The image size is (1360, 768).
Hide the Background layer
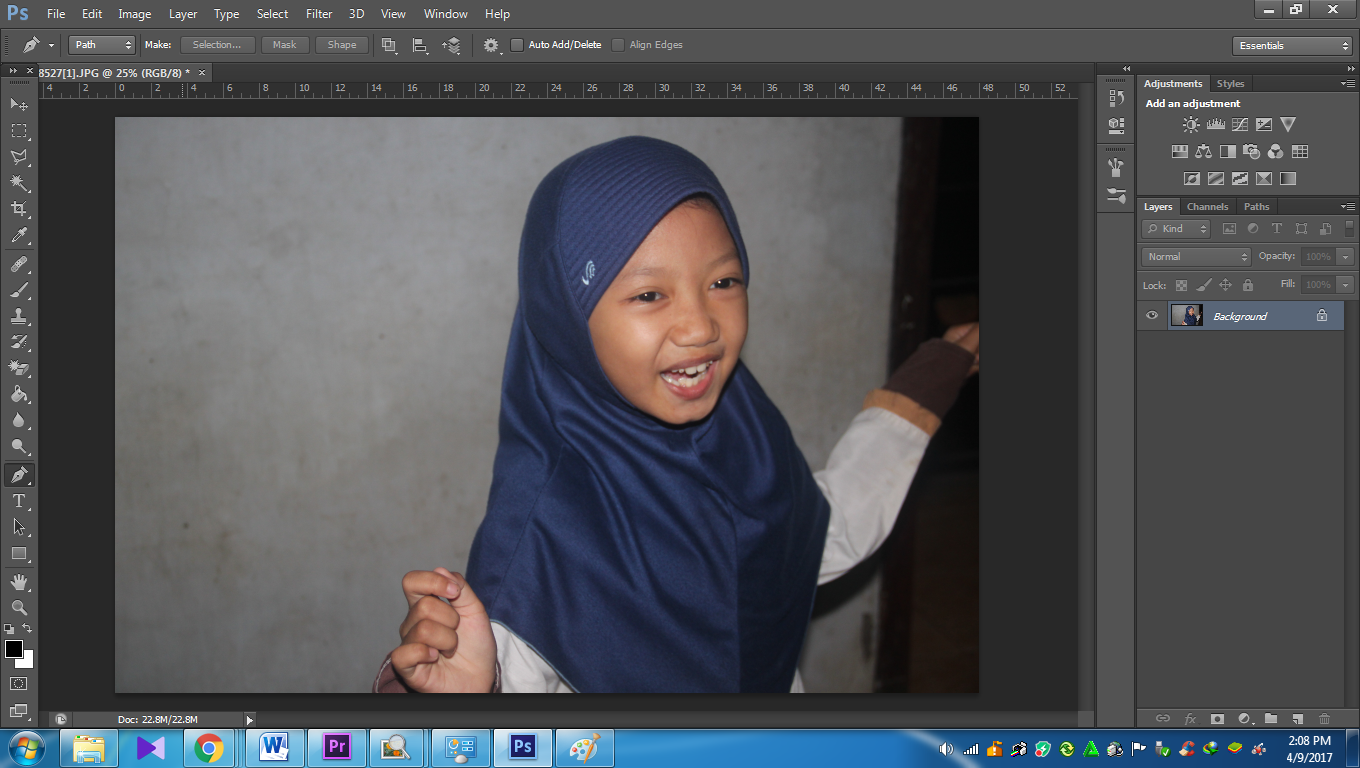point(1151,315)
